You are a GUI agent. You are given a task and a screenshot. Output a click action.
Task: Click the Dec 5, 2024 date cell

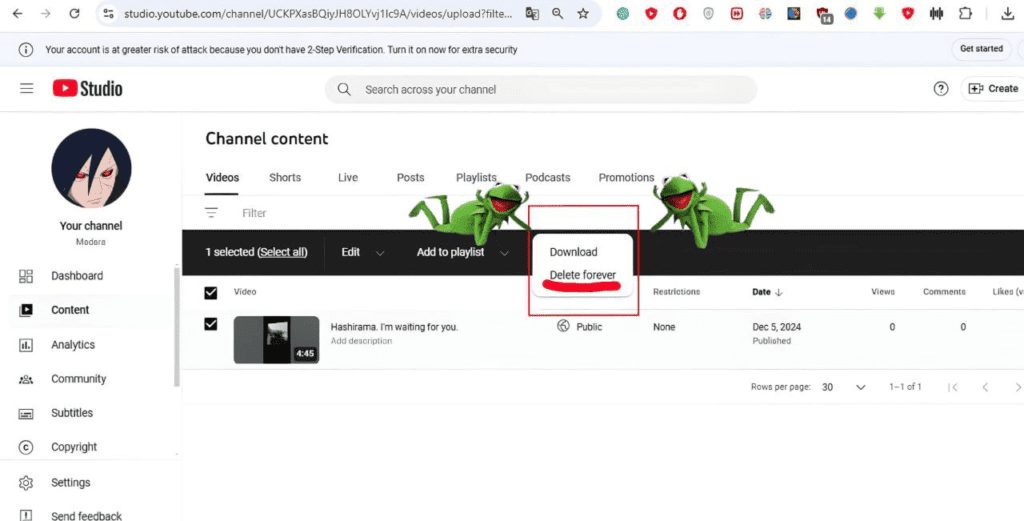coord(776,327)
